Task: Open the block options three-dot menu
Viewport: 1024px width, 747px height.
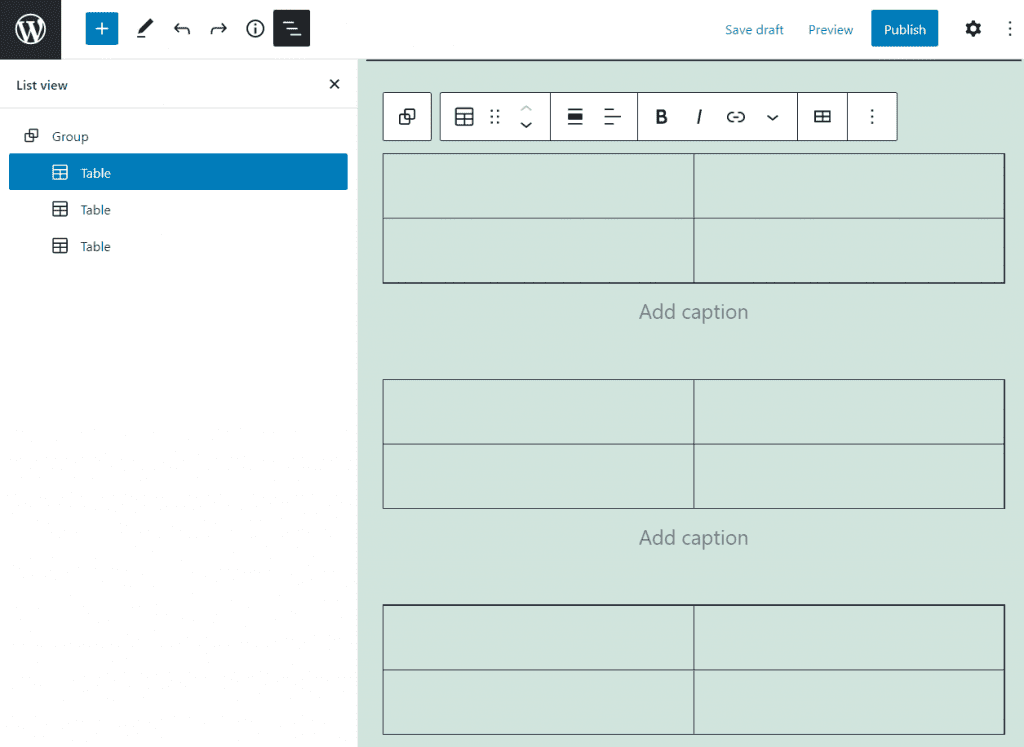Action: tap(872, 116)
